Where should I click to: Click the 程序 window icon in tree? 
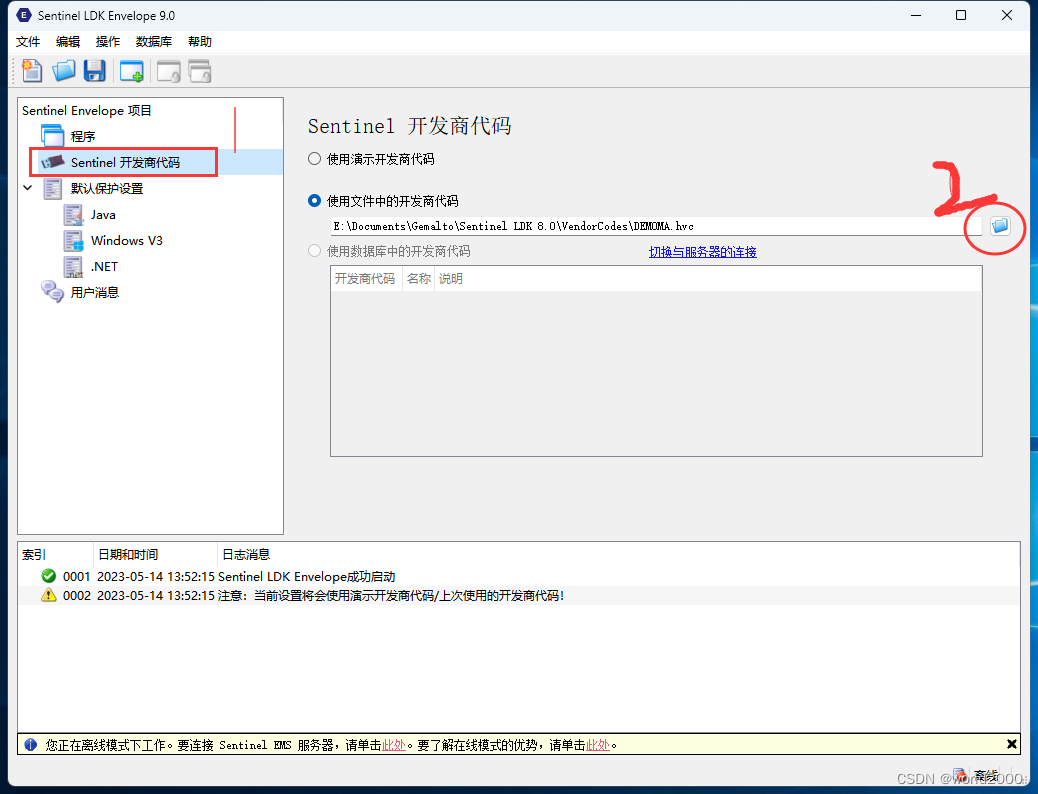click(52, 136)
